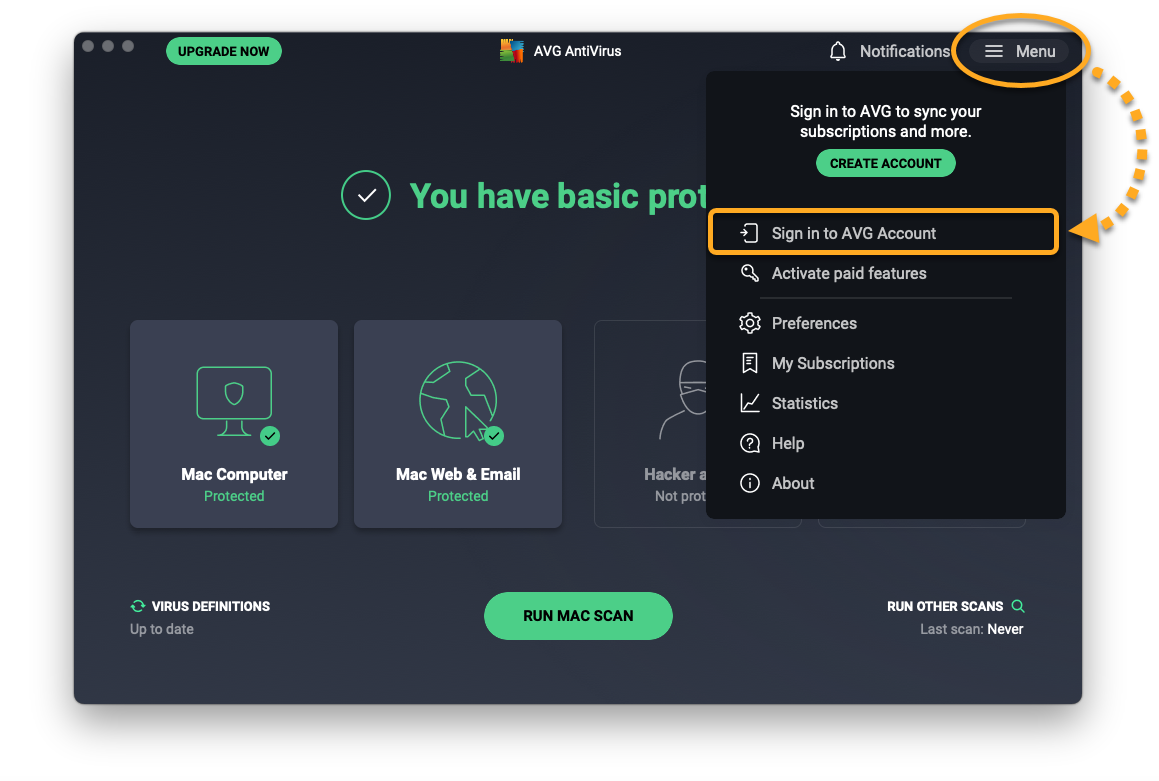Click the large checkmark status circle
The height and width of the screenshot is (781, 1159).
pyautogui.click(x=366, y=195)
